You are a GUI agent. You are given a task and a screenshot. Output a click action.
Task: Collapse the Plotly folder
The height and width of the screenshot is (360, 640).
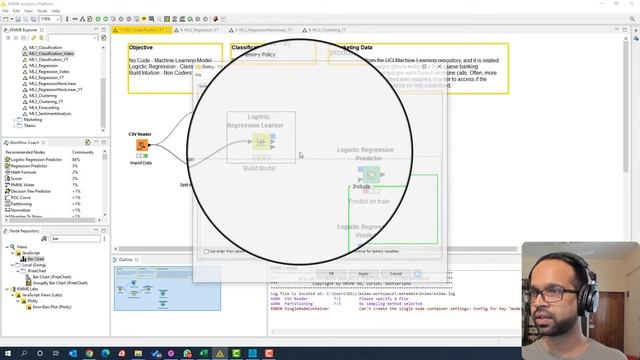pos(18,301)
